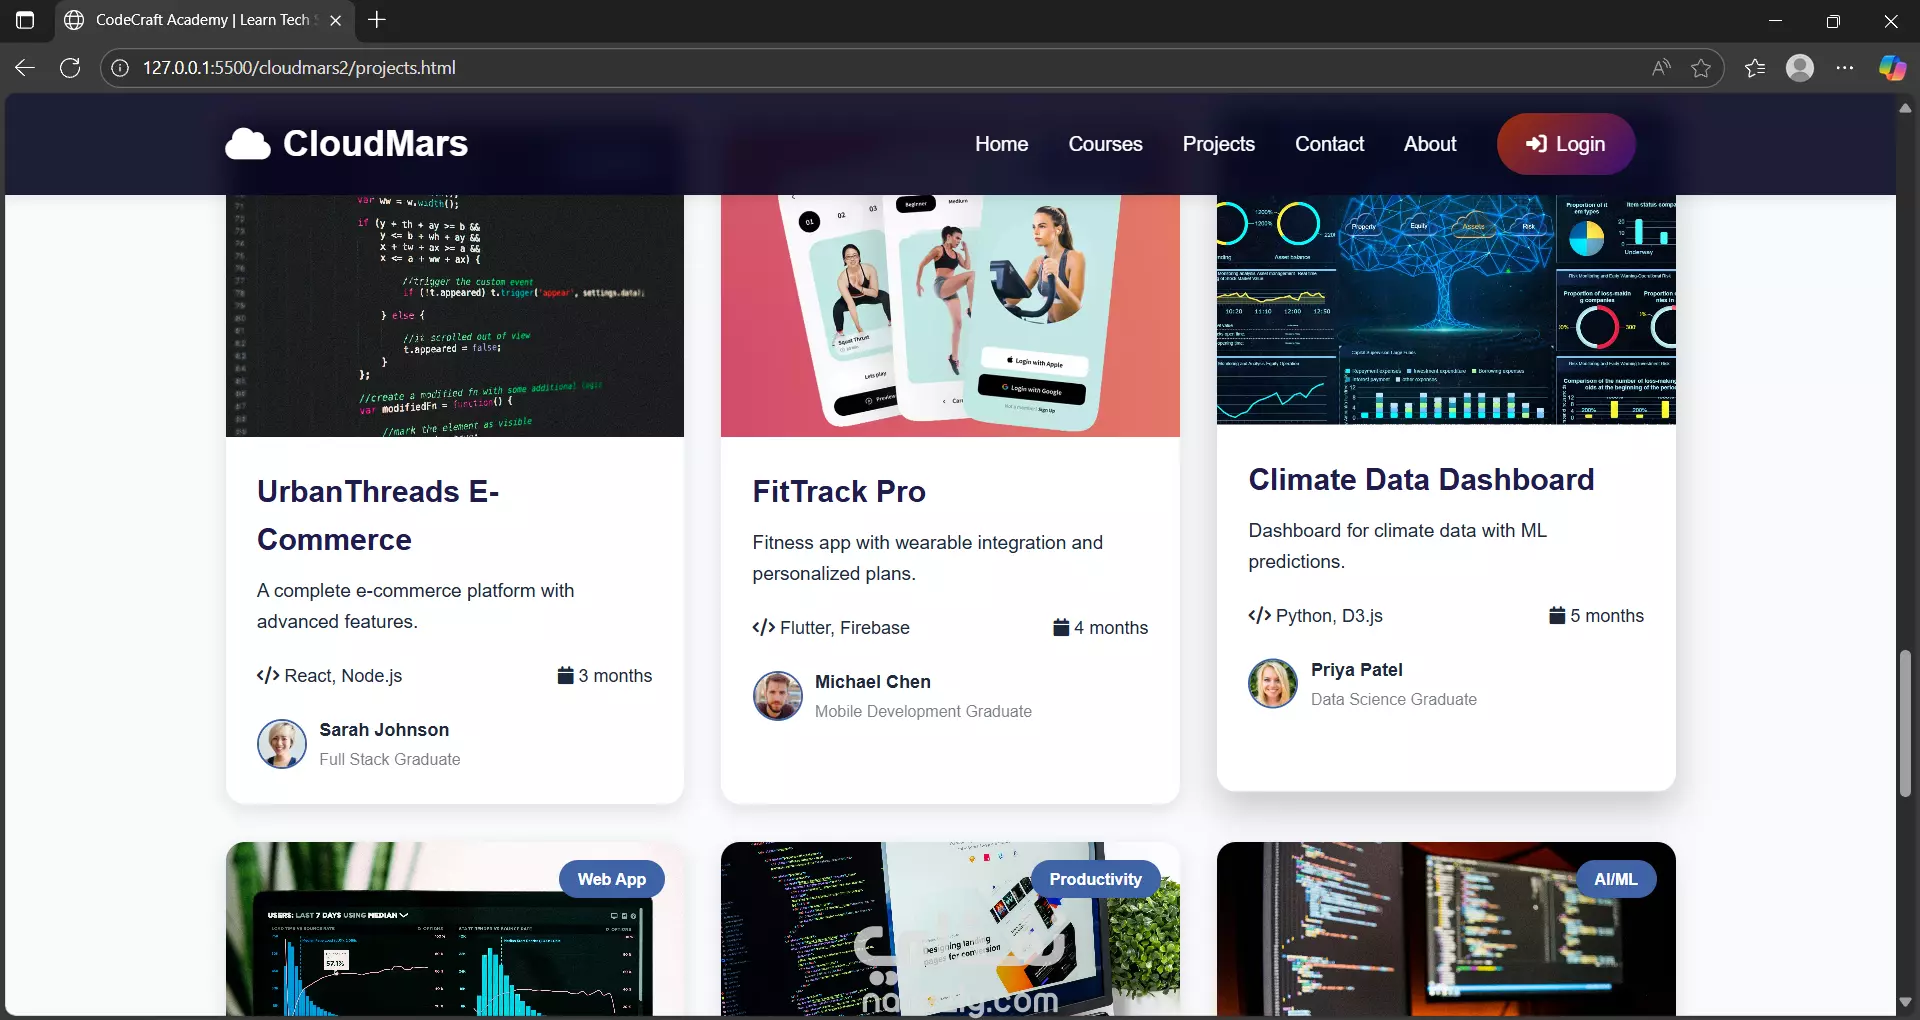Open the Contact nav link
The height and width of the screenshot is (1020, 1920).
(1330, 144)
